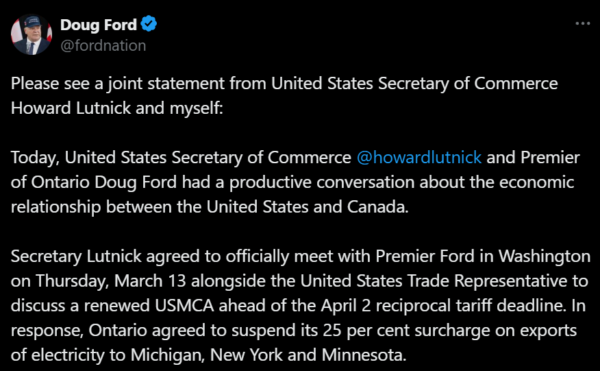The width and height of the screenshot is (600, 371).
Task: Click 'United States Trade Representative' phrase
Action: click(x=434, y=281)
